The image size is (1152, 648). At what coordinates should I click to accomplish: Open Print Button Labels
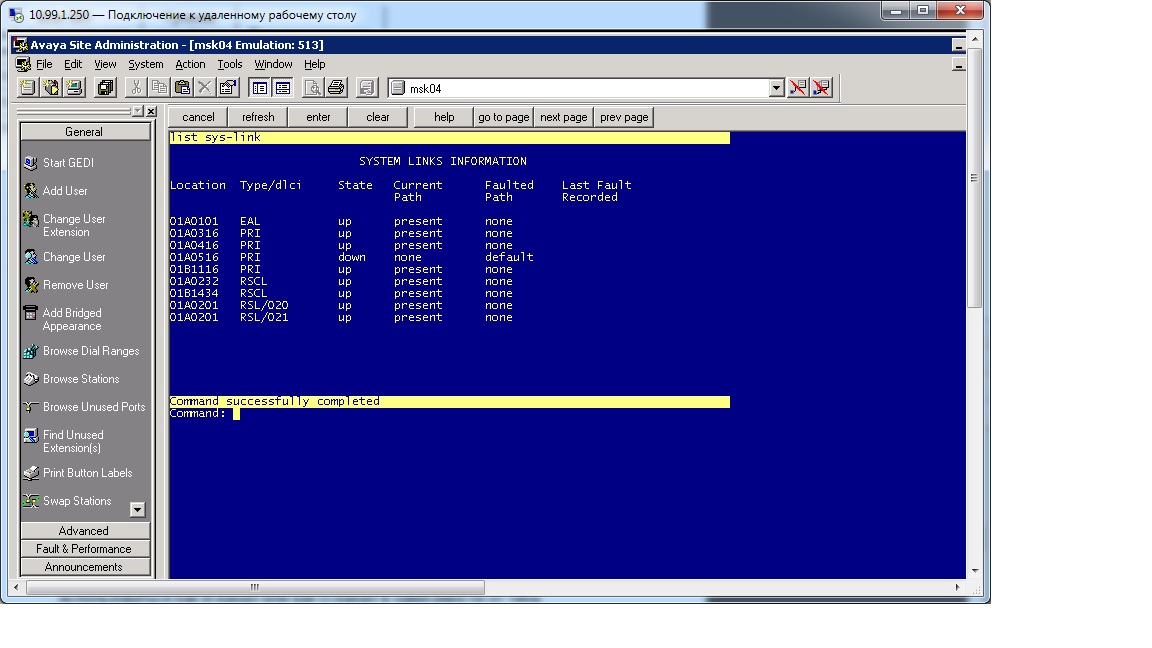pos(78,473)
